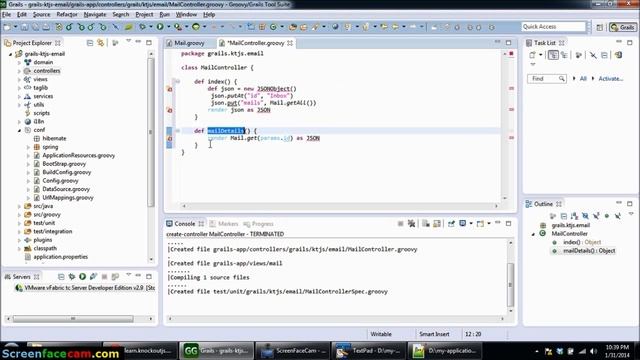Open the File menu
The image size is (640, 360).
(x=7, y=14)
